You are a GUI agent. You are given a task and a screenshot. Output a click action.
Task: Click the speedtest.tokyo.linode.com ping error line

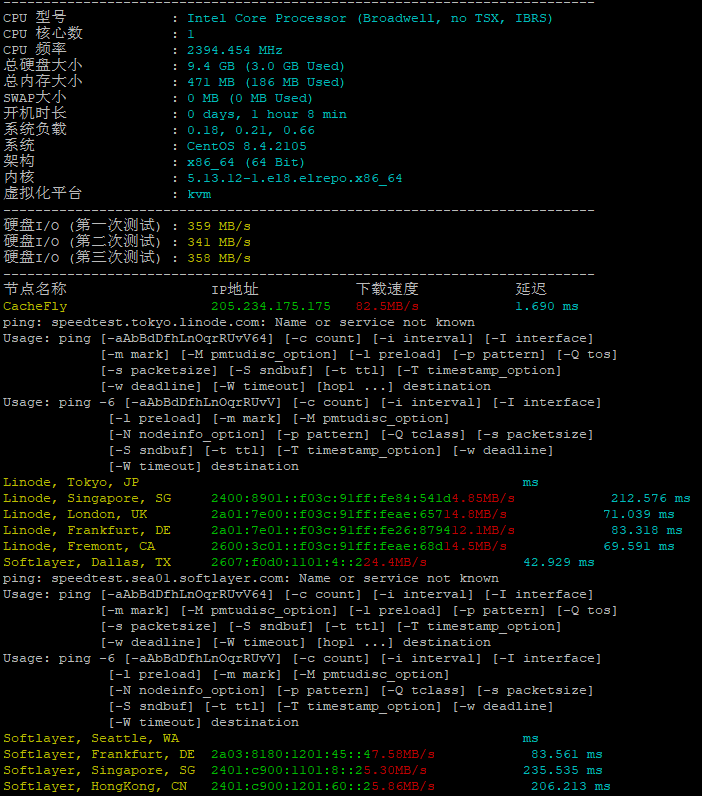pyautogui.click(x=239, y=322)
